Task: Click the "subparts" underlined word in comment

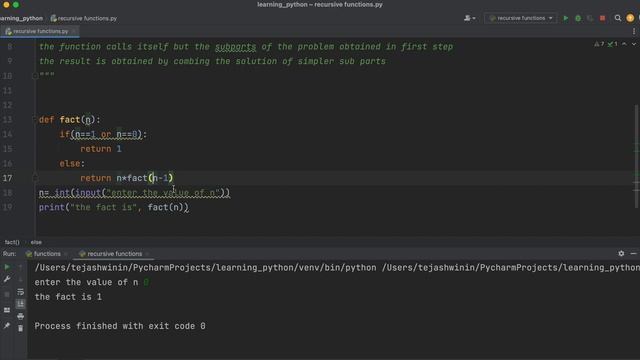Action: pyautogui.click(x=236, y=47)
